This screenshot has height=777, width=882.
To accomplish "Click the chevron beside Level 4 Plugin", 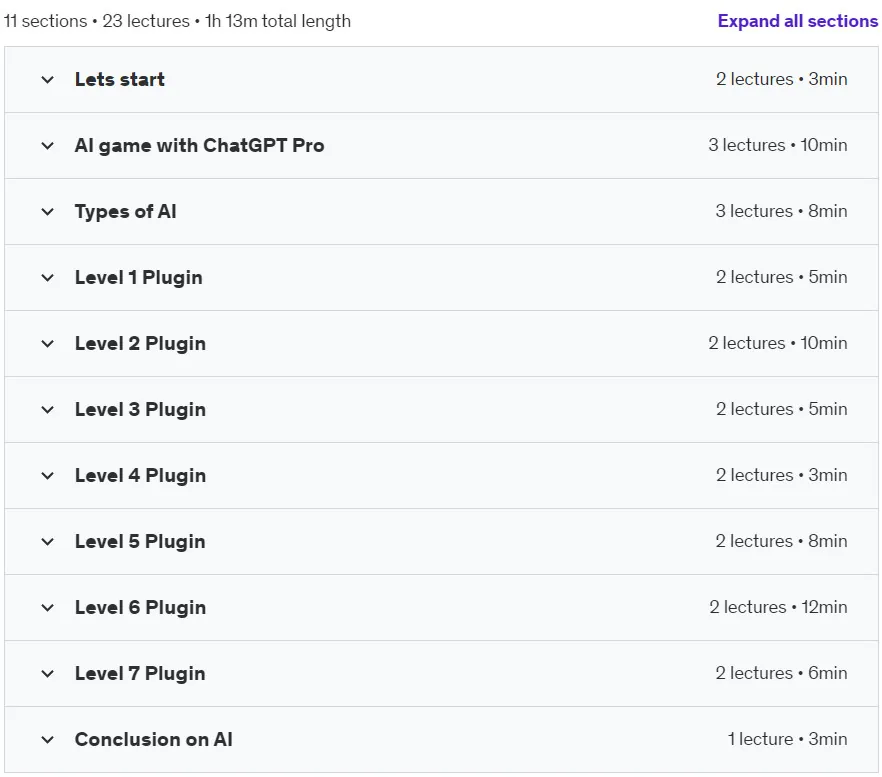I will coord(48,475).
